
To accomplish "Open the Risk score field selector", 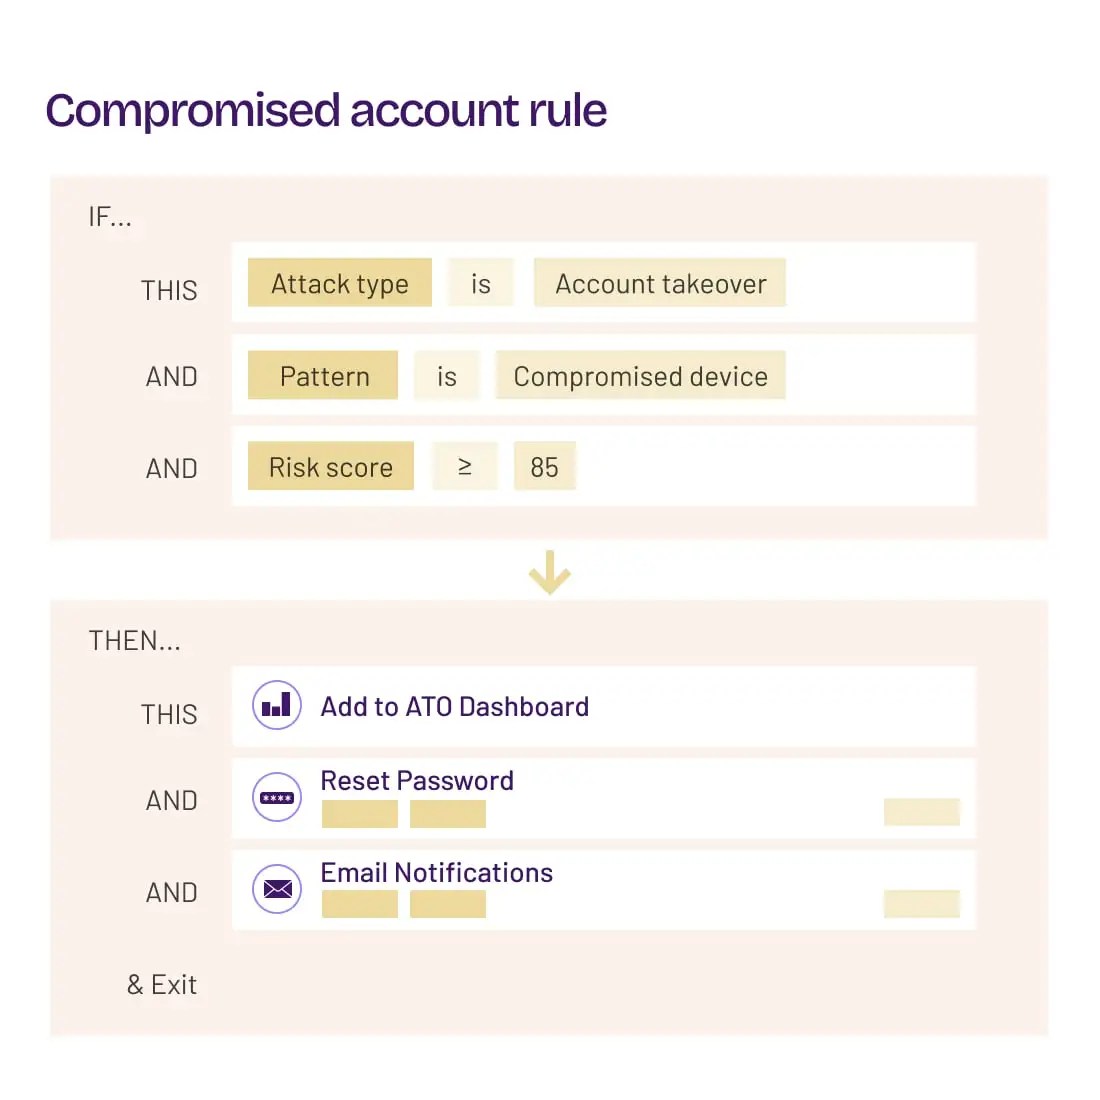I will point(331,467).
